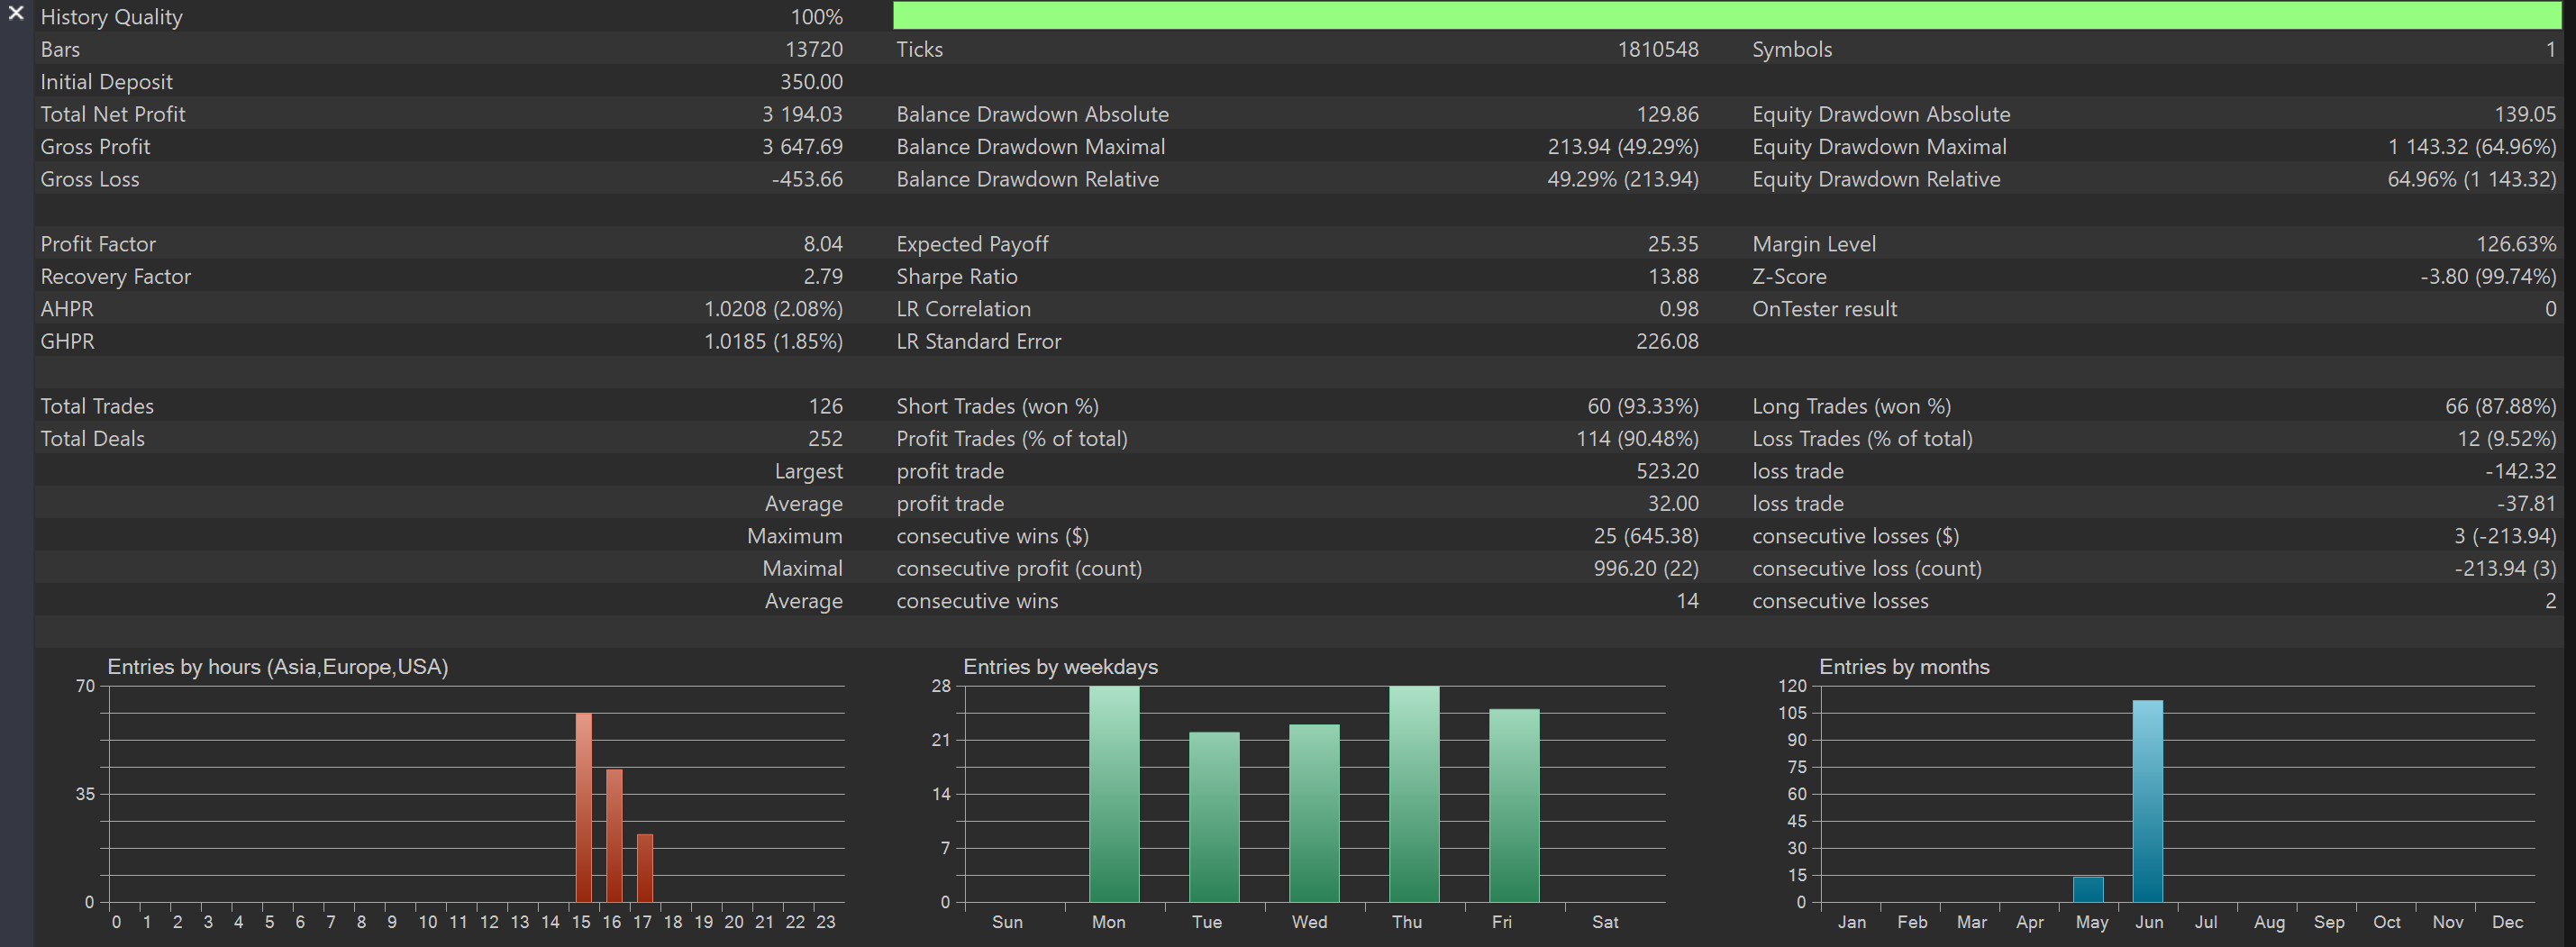Click the June bar in months chart
Viewport: 2576px width, 947px height.
(2147, 801)
